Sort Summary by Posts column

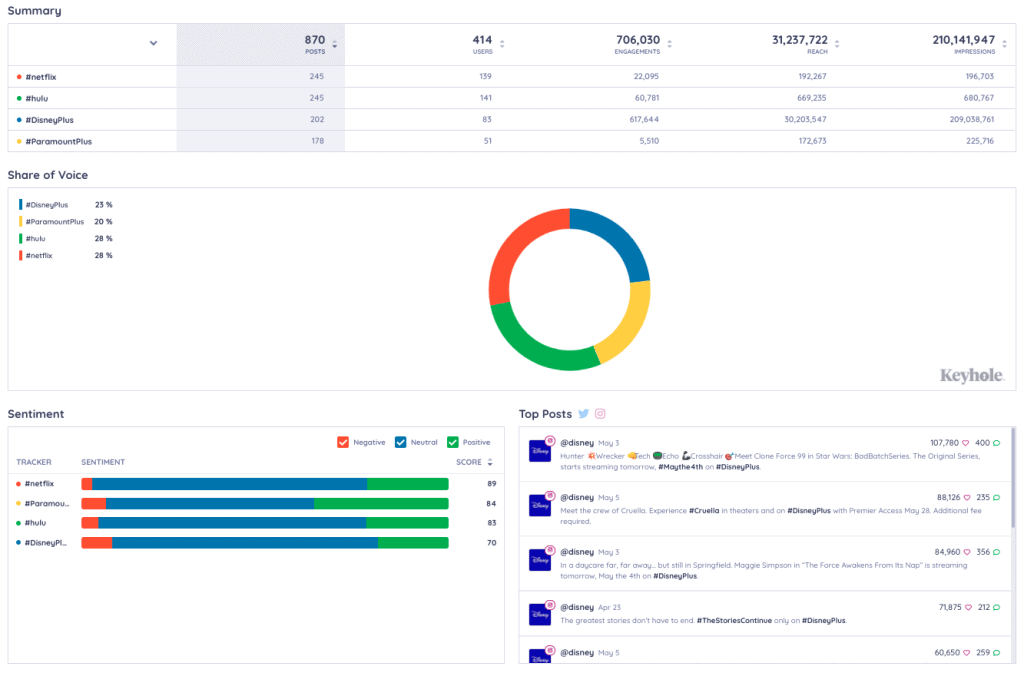(334, 45)
